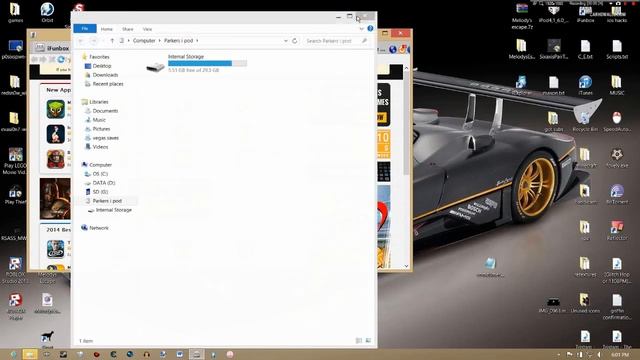Click Computer in the address breadcrumb
This screenshot has height=360, width=640.
[x=144, y=41]
